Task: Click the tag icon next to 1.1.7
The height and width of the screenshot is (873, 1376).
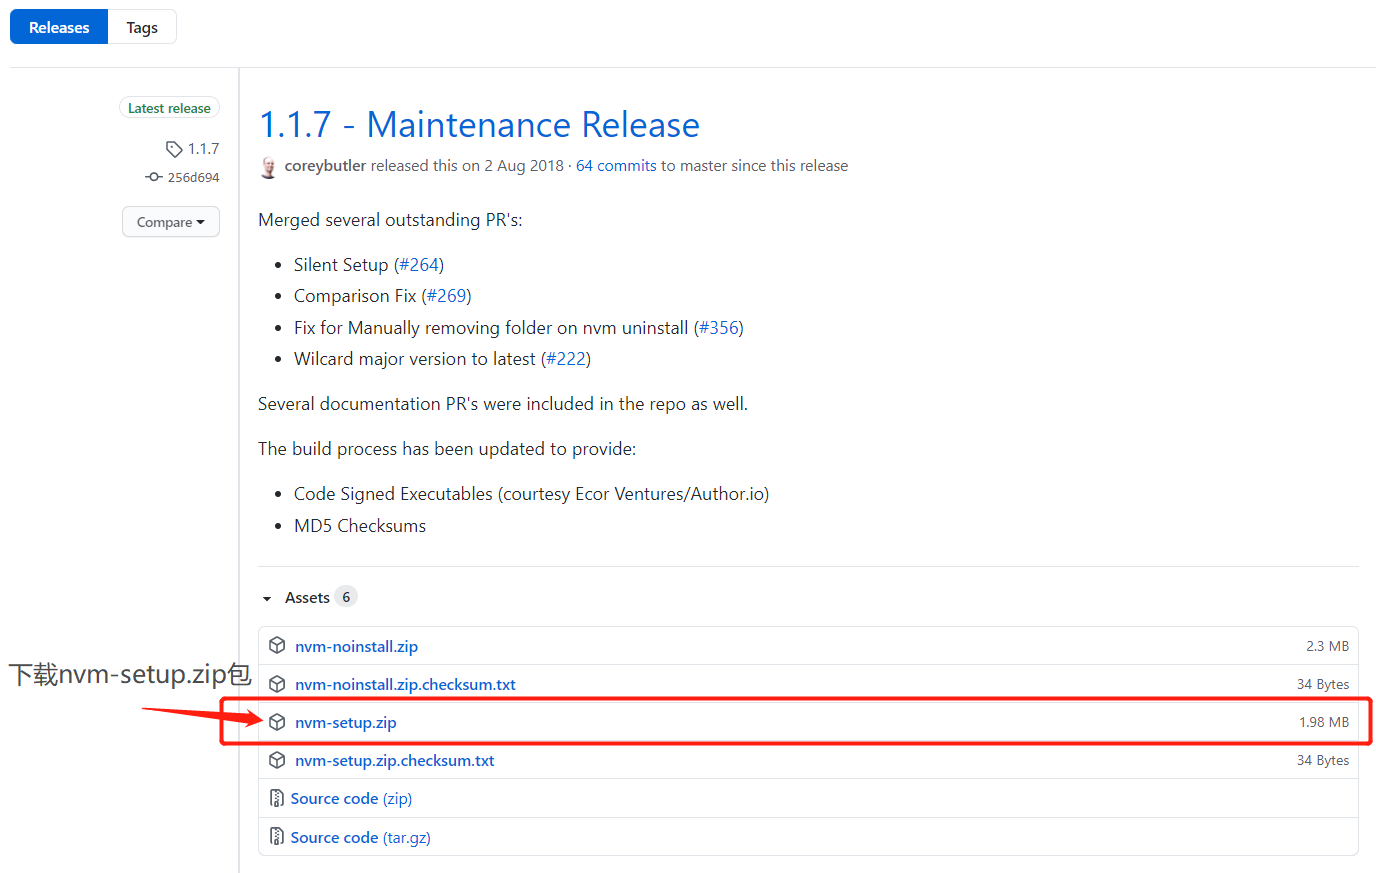Action: [x=174, y=149]
